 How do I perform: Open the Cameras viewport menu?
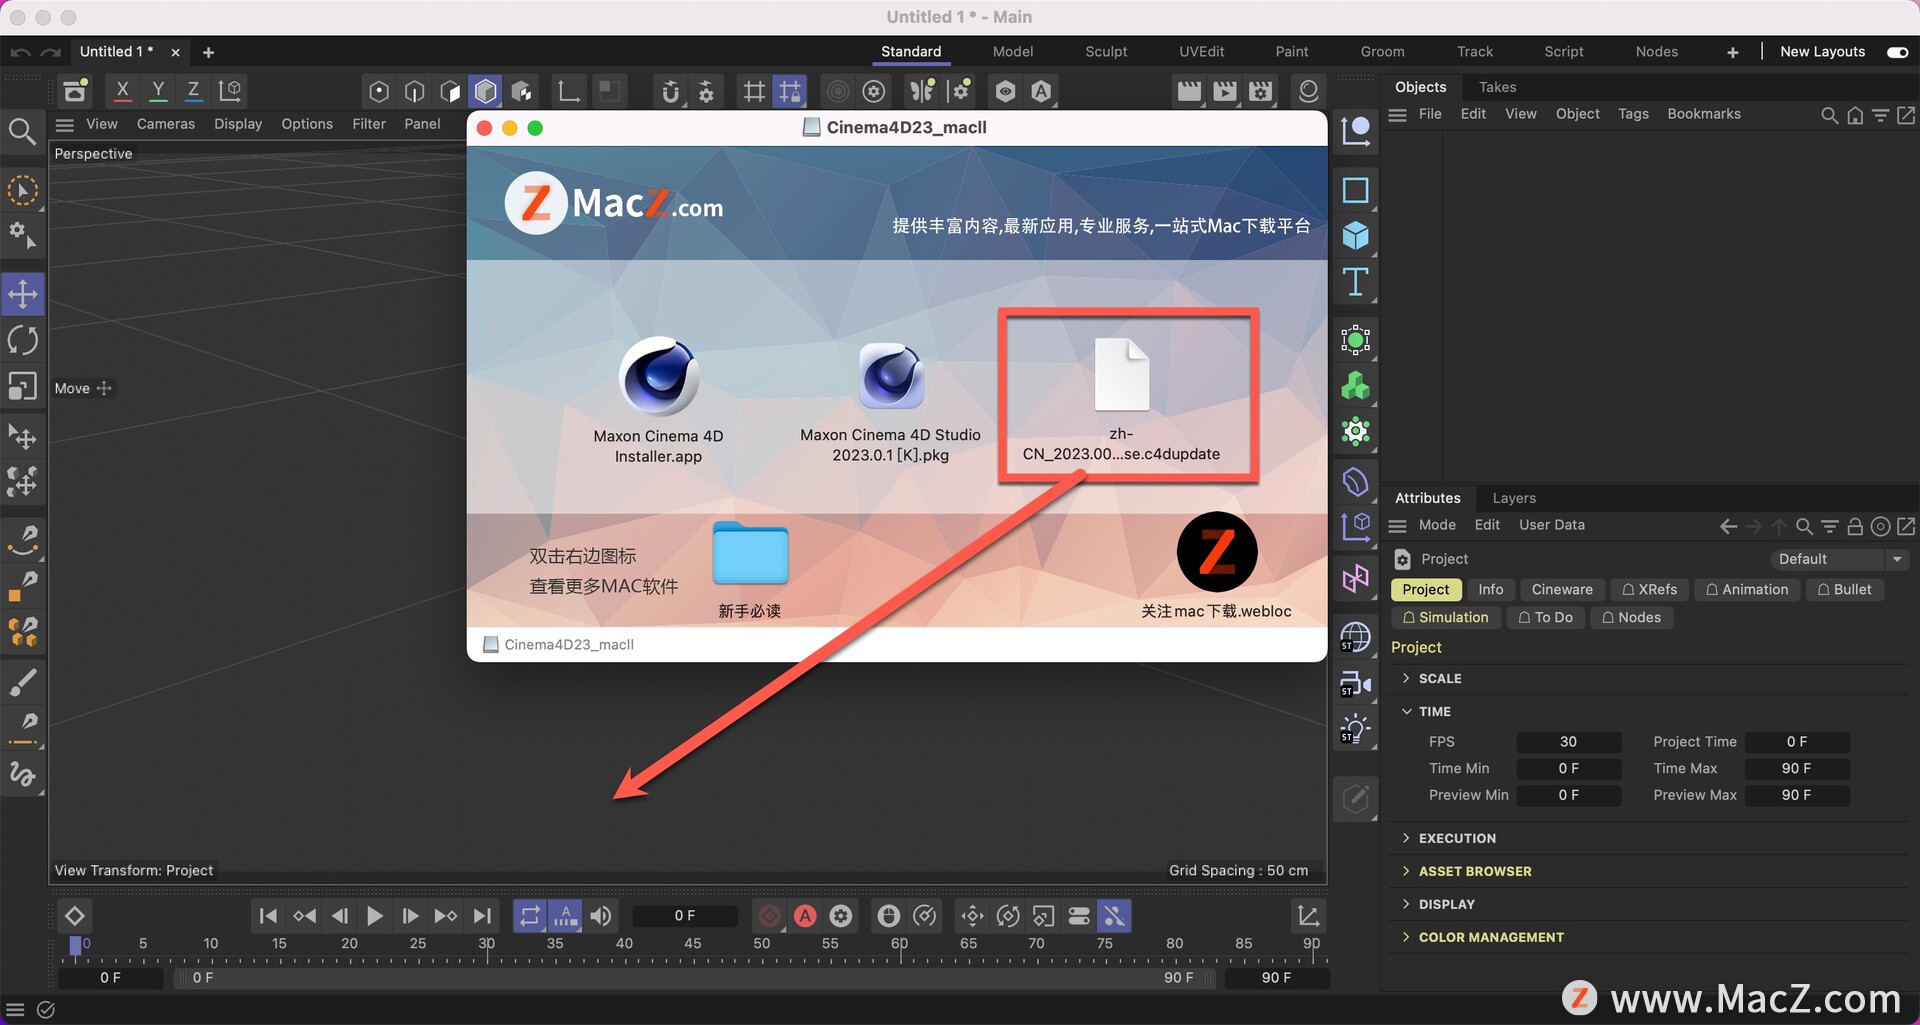pos(166,124)
